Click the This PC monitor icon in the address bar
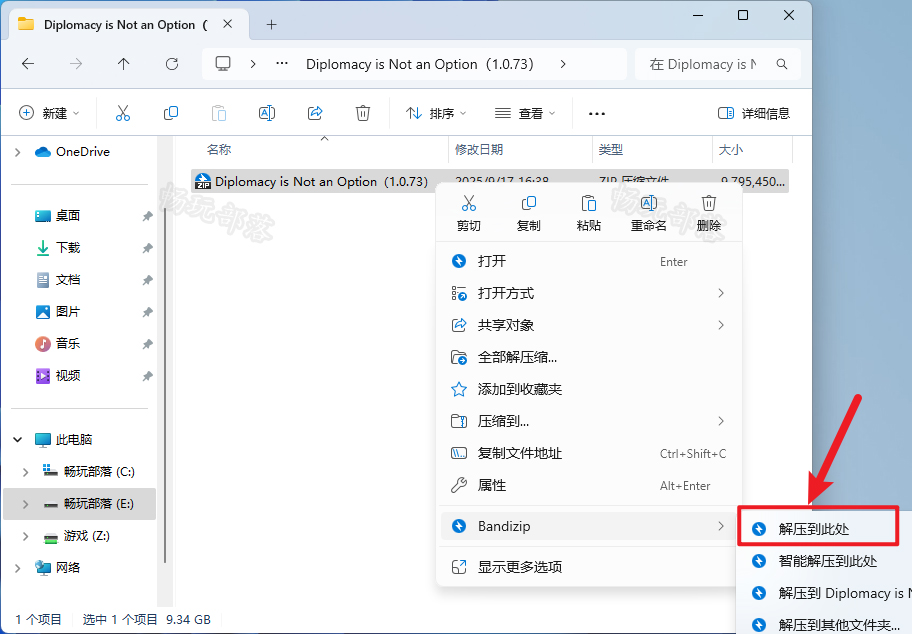The width and height of the screenshot is (912, 634). tap(223, 63)
